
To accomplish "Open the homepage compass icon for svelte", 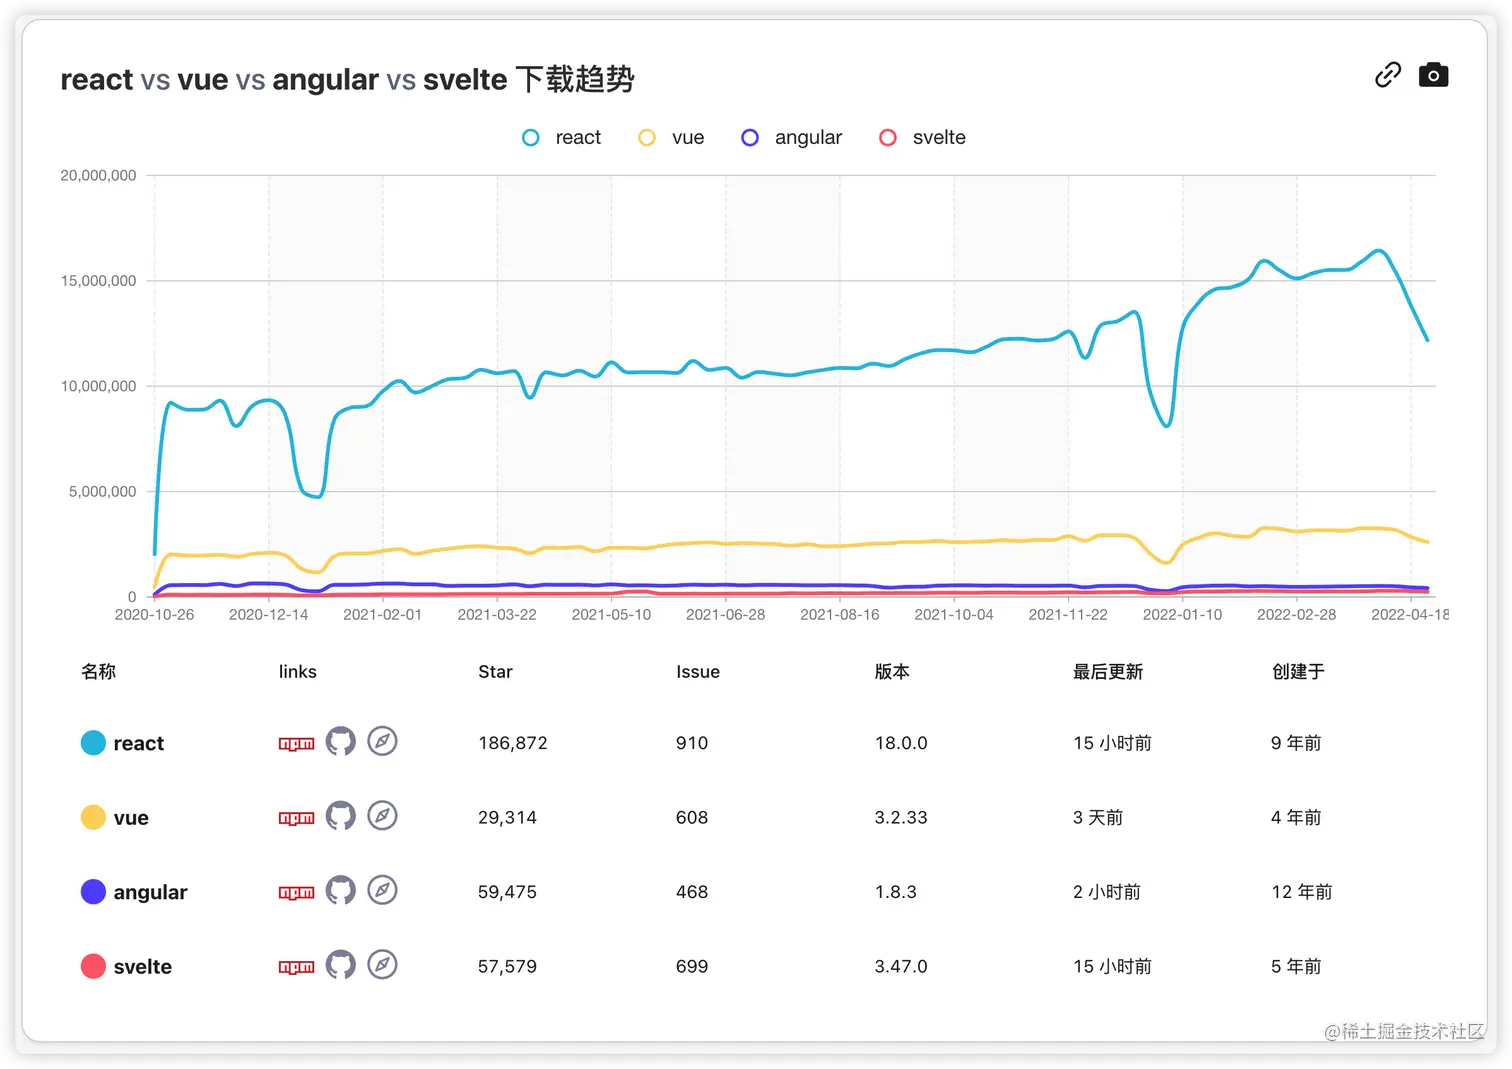I will (382, 965).
